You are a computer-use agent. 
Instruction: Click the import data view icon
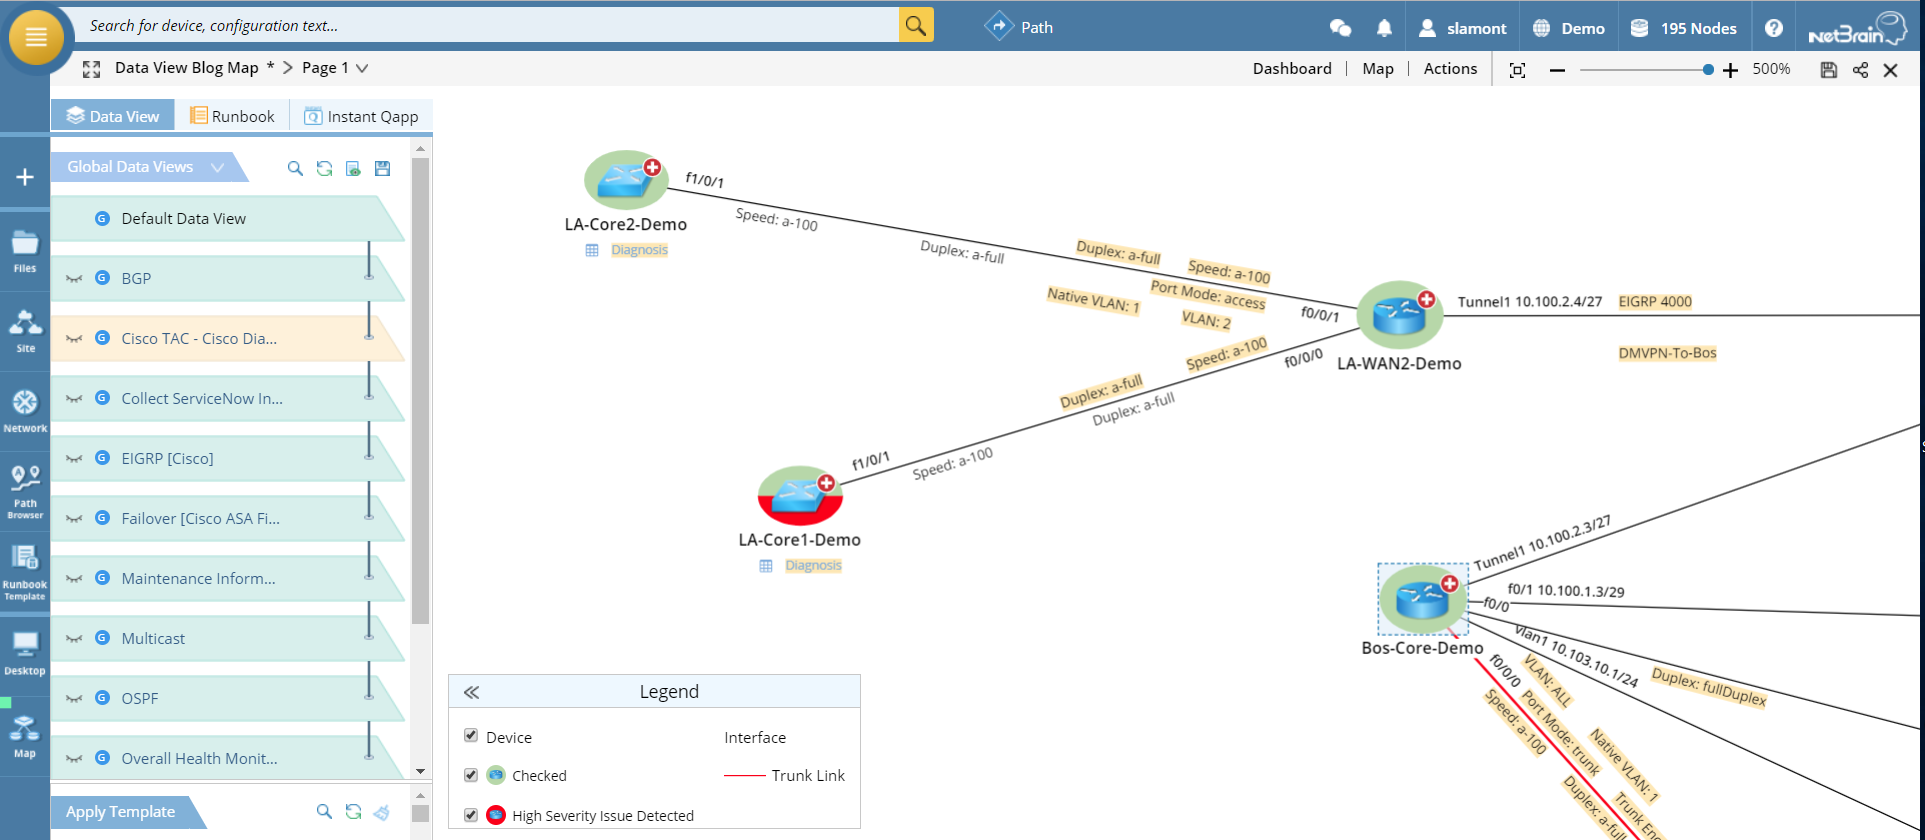[x=353, y=168]
